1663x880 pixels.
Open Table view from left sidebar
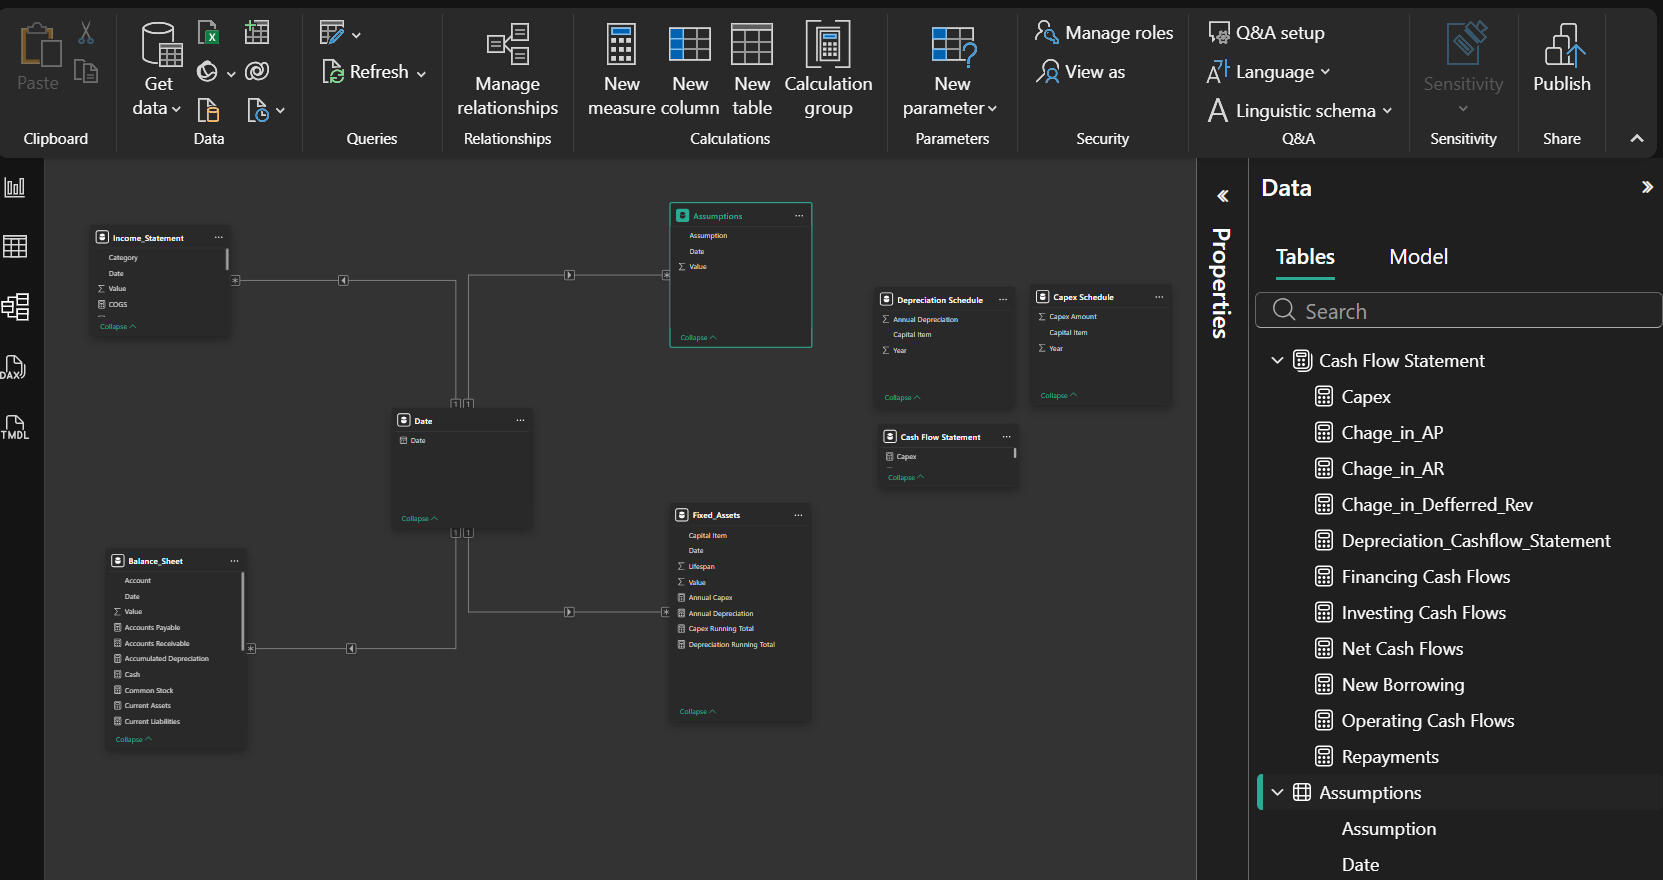point(15,246)
